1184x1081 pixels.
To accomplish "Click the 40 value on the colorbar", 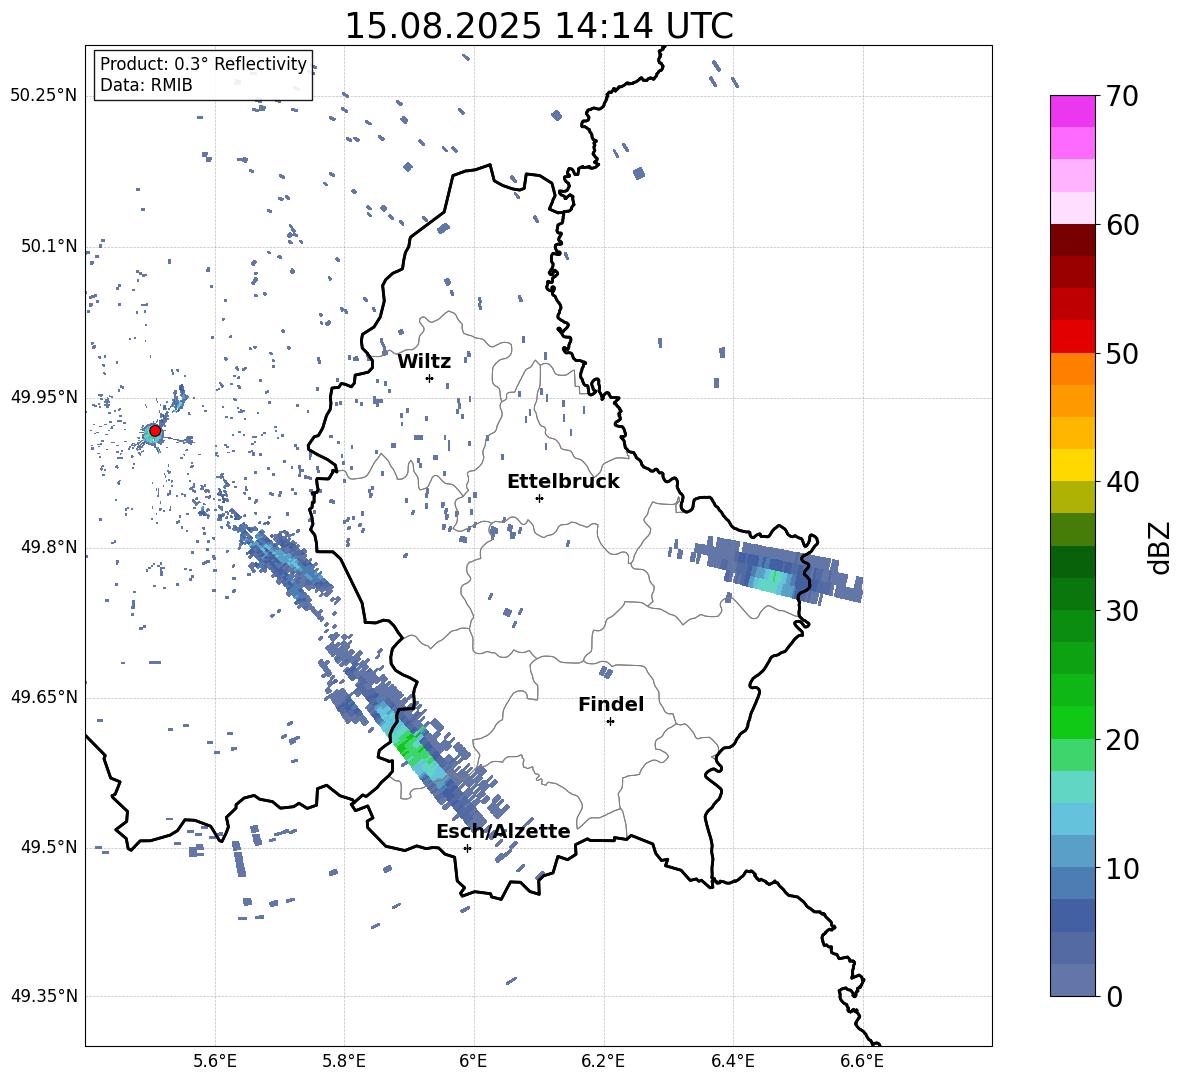I will tap(1121, 482).
